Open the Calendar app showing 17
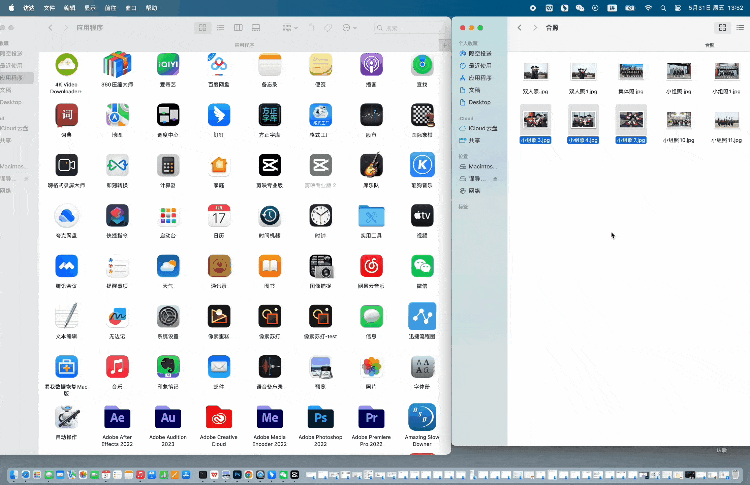Screen dimensions: 750x485 point(218,216)
